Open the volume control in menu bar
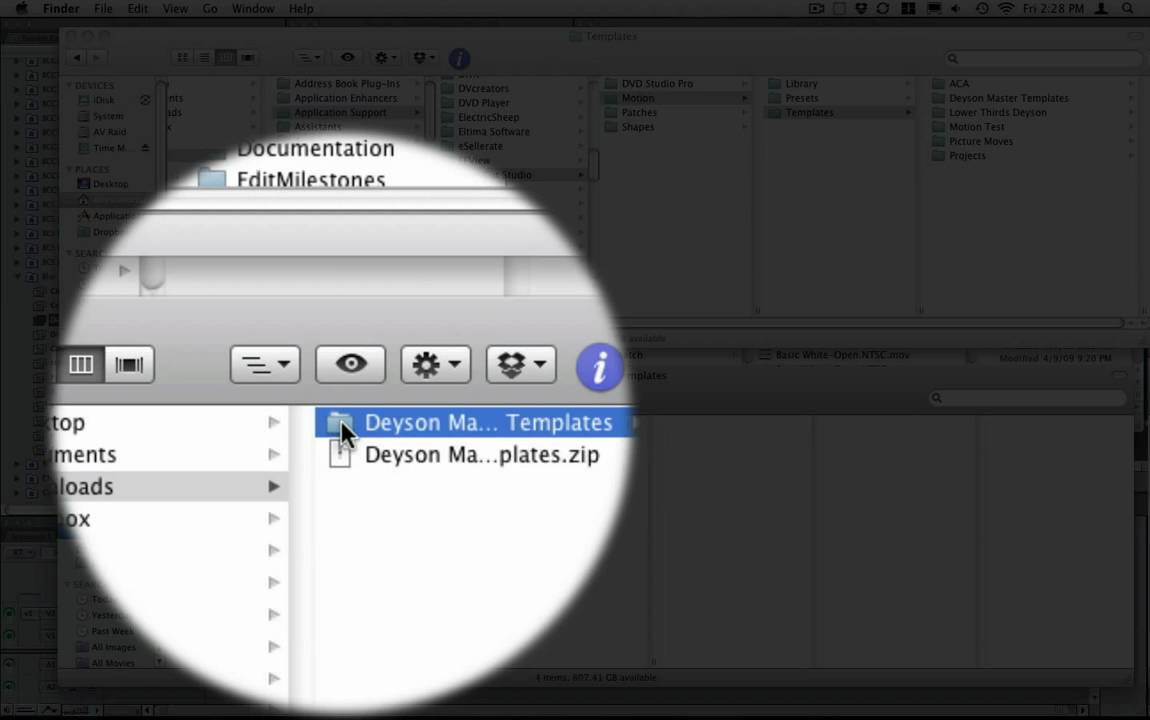 (956, 9)
